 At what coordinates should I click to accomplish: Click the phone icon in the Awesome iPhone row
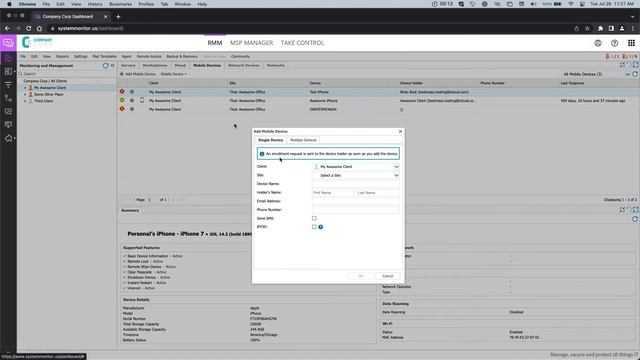pyautogui.click(x=142, y=100)
